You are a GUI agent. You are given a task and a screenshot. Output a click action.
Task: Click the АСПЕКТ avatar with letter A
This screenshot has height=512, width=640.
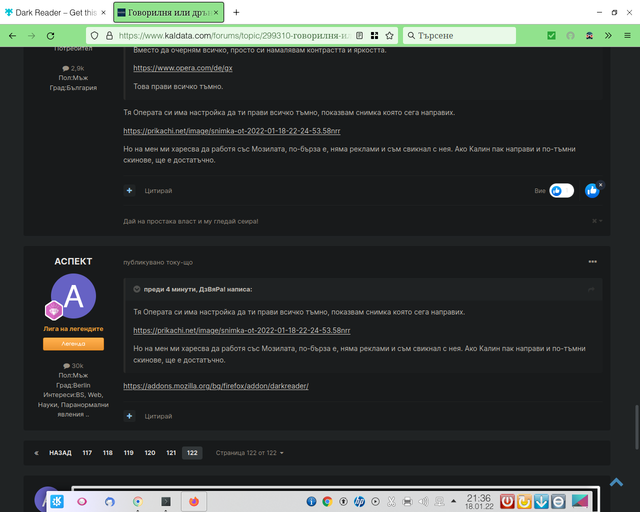(x=73, y=296)
